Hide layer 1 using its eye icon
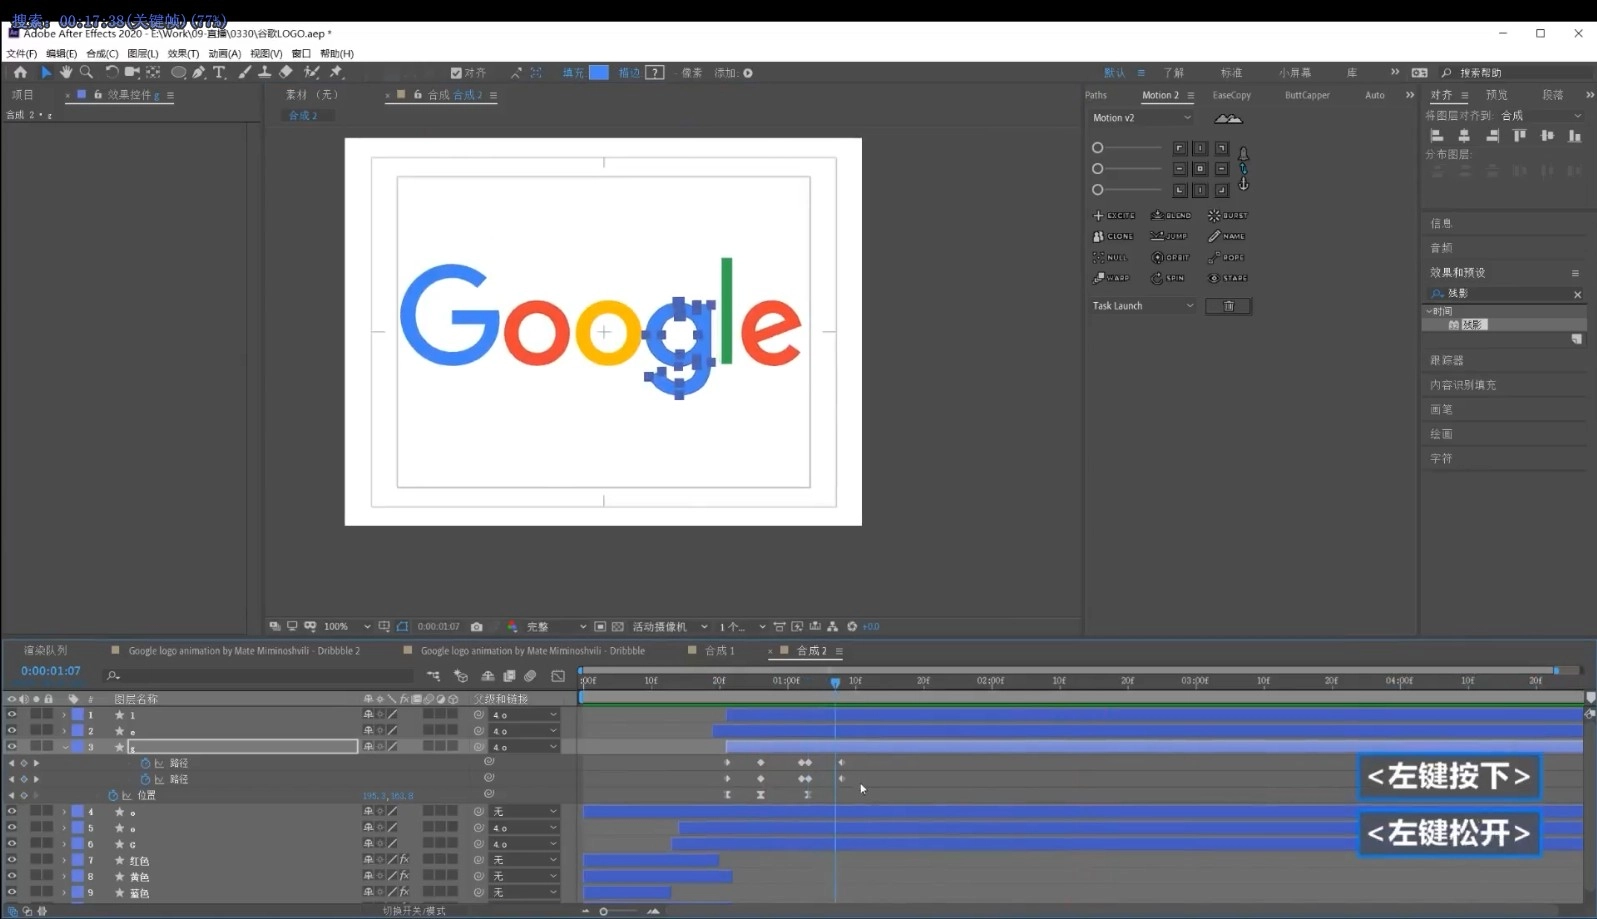The image size is (1597, 919). point(12,715)
